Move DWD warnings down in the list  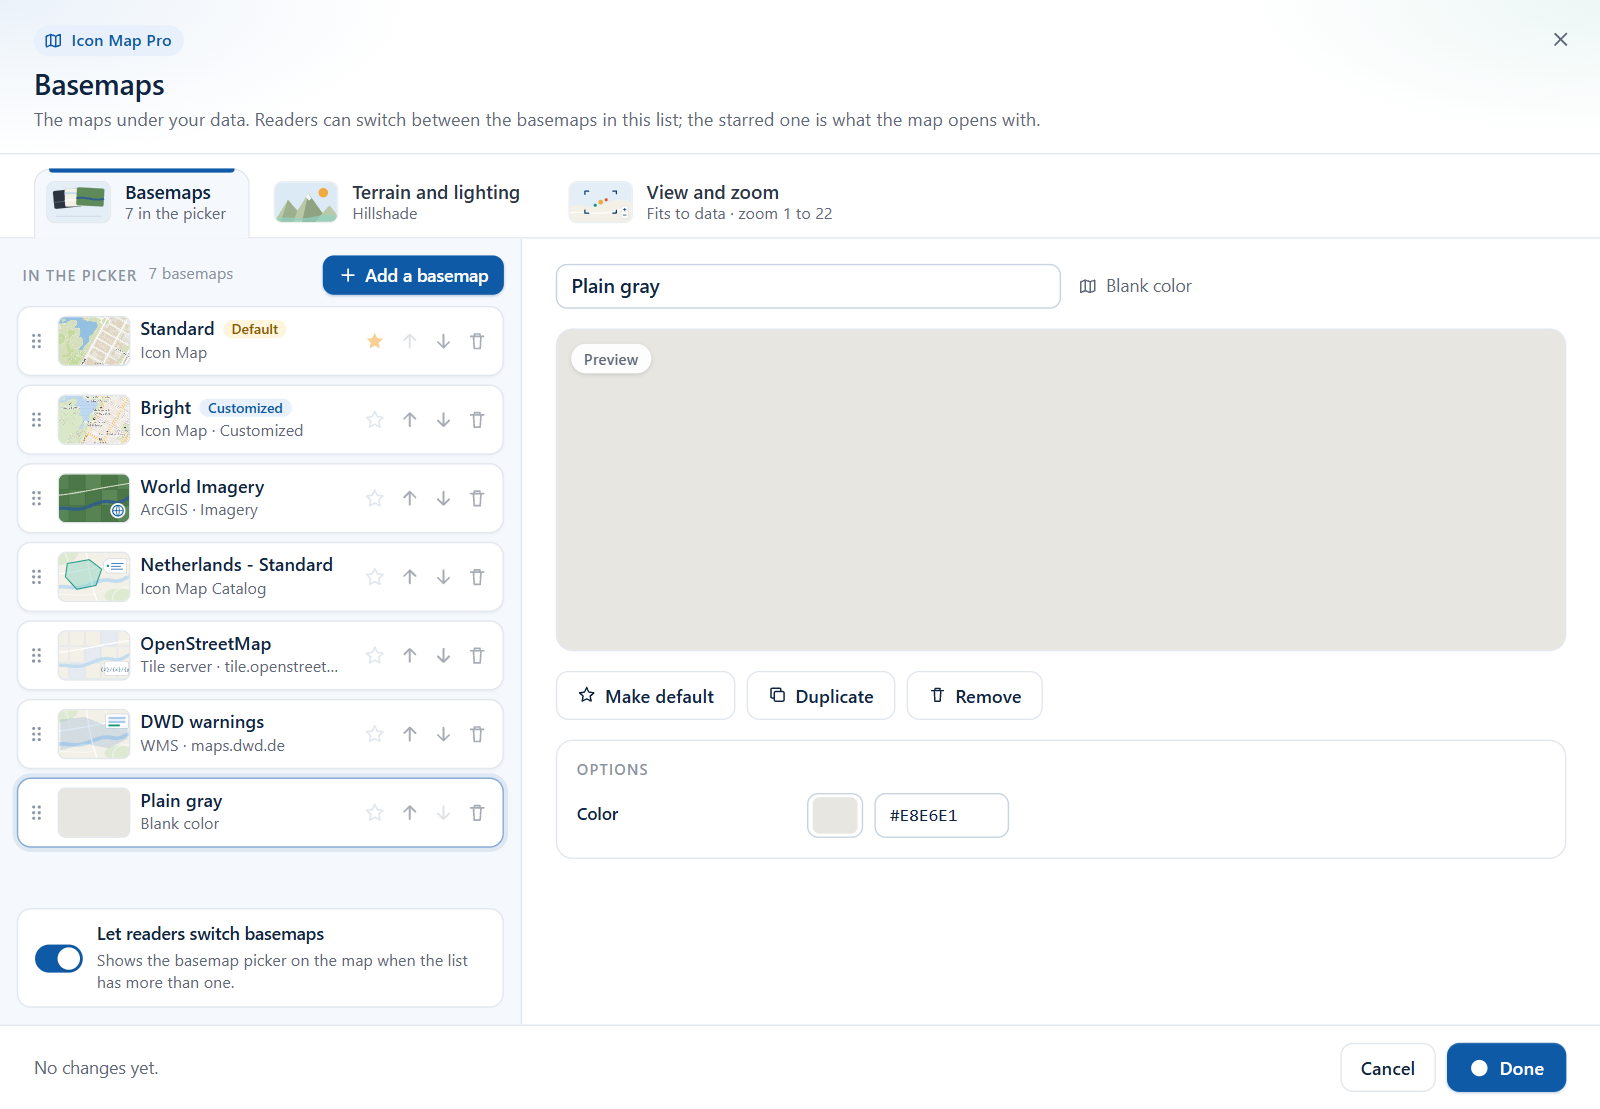coord(443,734)
